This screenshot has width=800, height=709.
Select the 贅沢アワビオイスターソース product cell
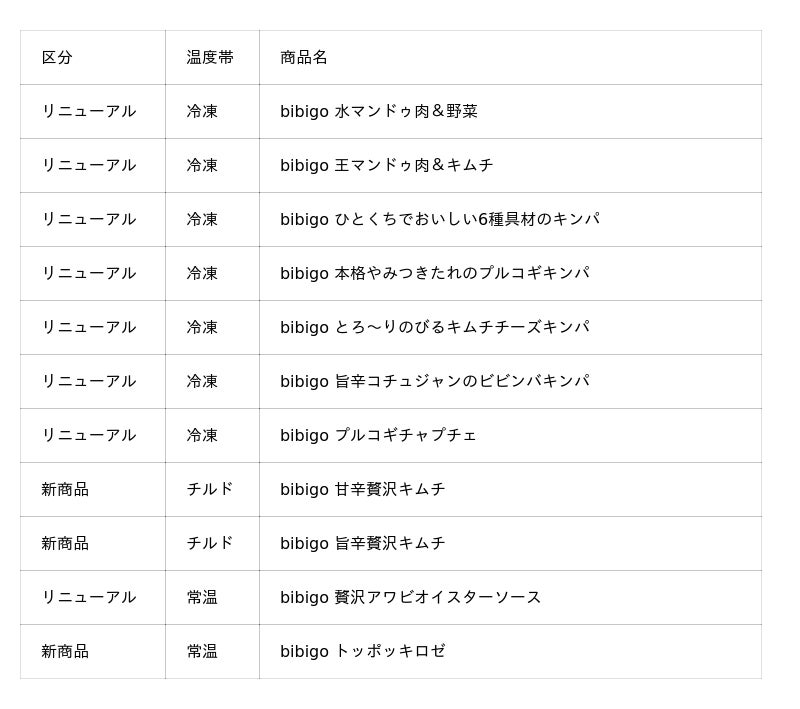pos(411,598)
